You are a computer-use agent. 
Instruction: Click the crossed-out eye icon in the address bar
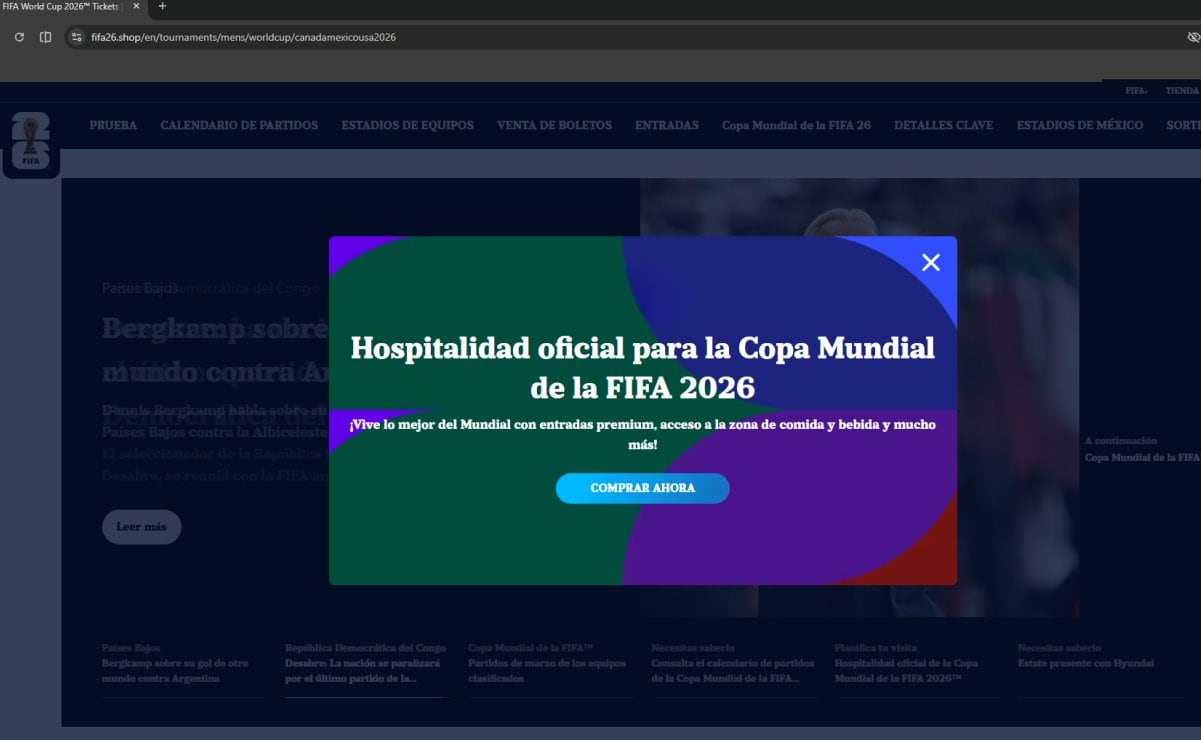1193,37
